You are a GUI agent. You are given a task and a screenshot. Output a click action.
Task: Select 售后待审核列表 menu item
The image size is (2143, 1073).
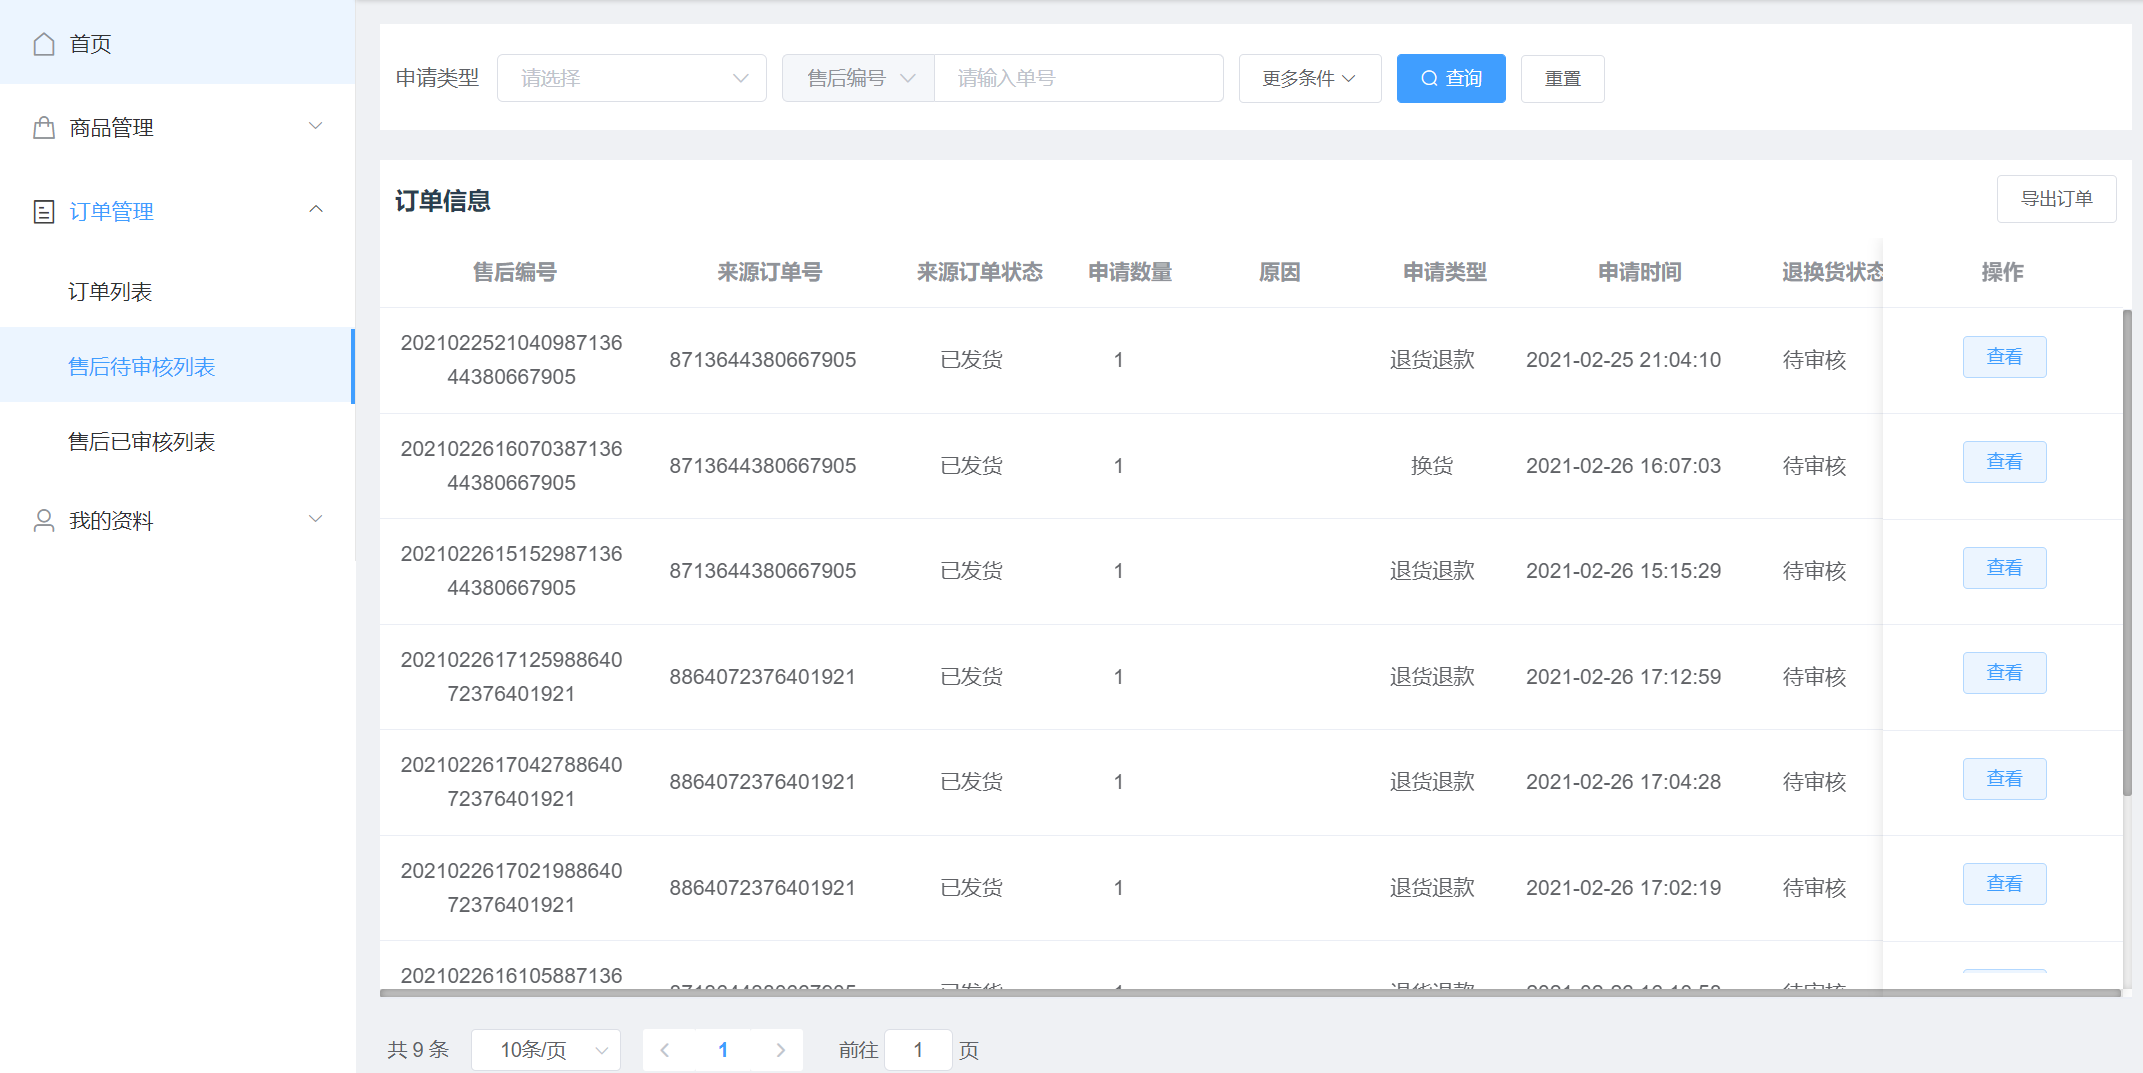177,366
